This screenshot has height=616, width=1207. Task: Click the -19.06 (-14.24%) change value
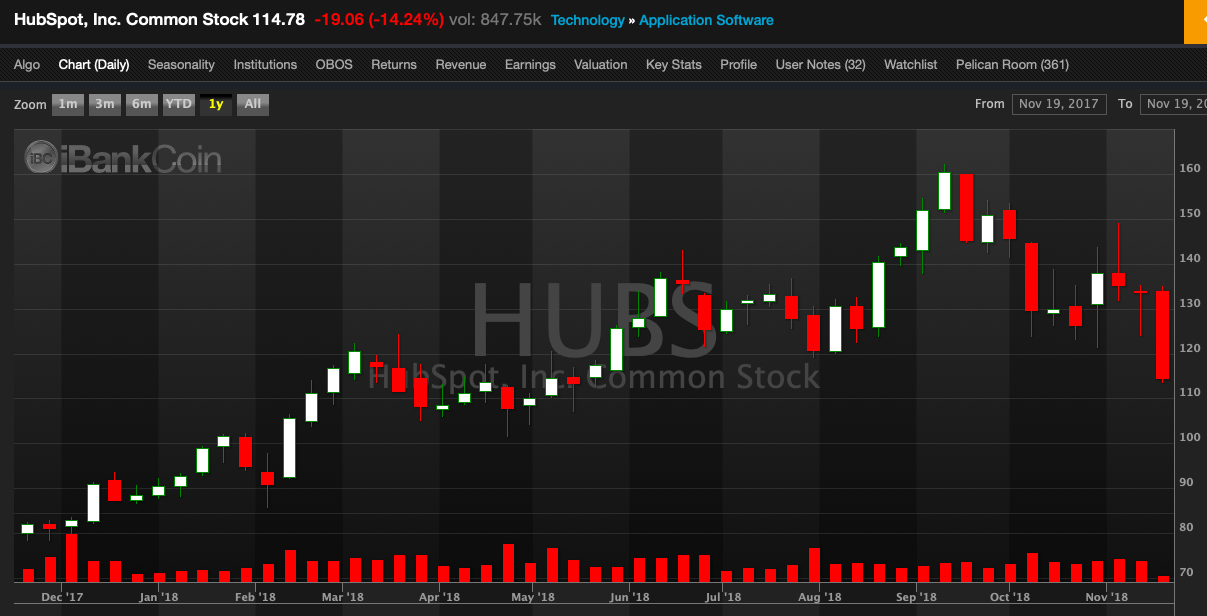(x=380, y=20)
